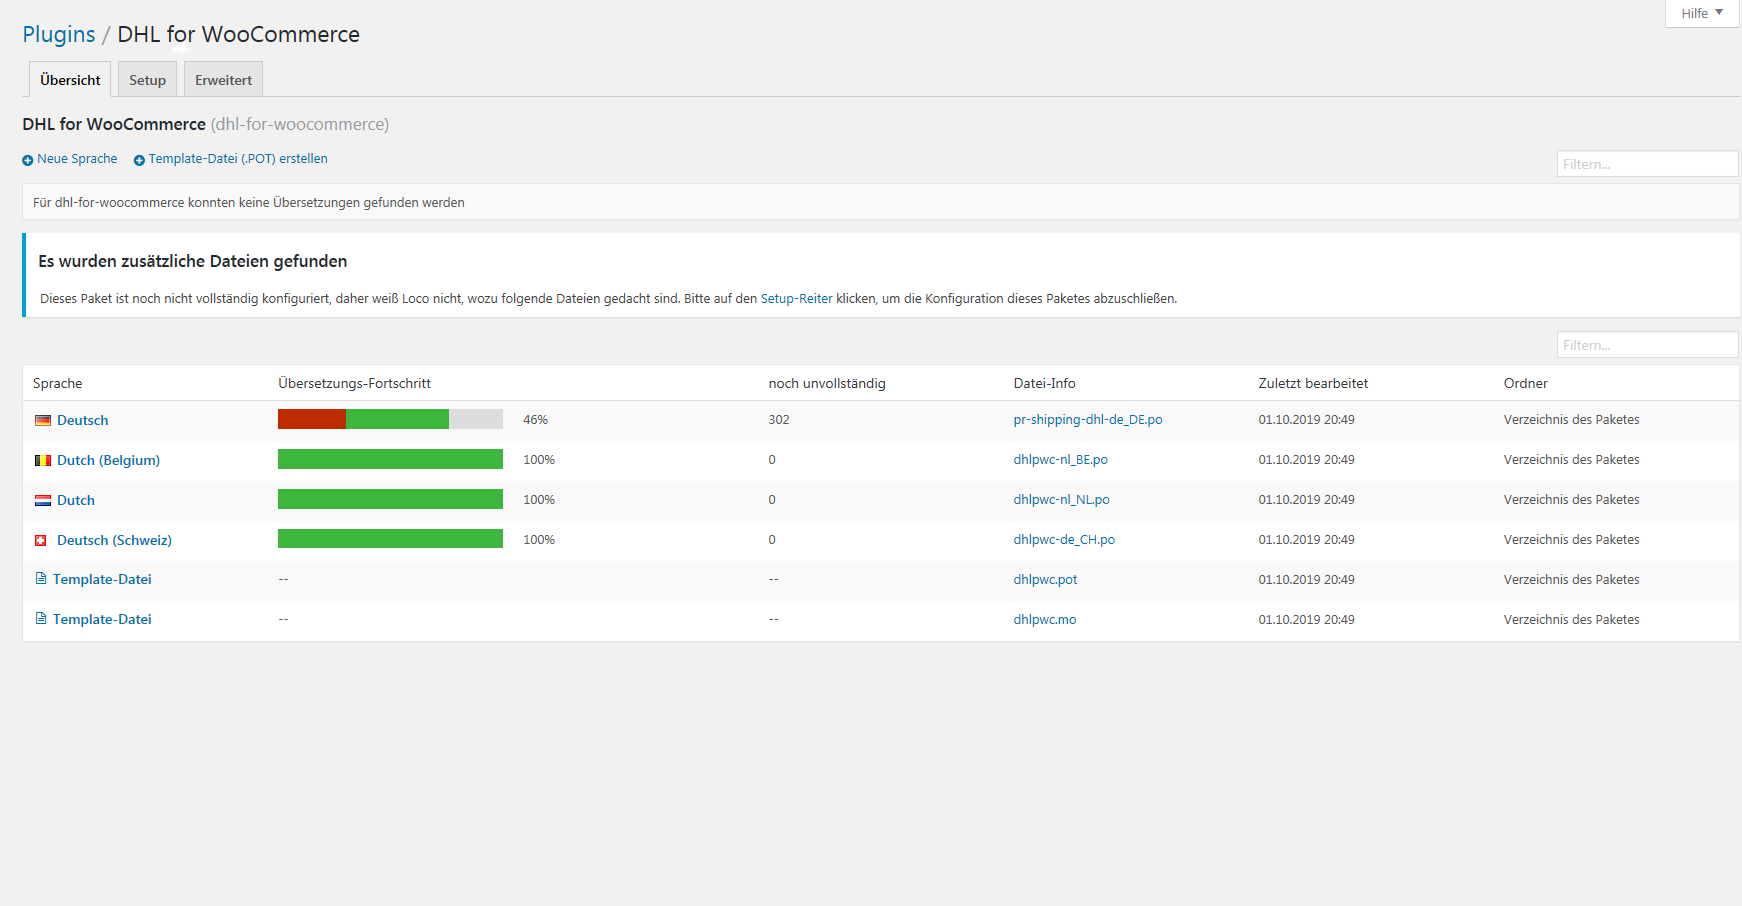
Task: Click the plus icon beside Neue Sprache
Action: (x=28, y=160)
